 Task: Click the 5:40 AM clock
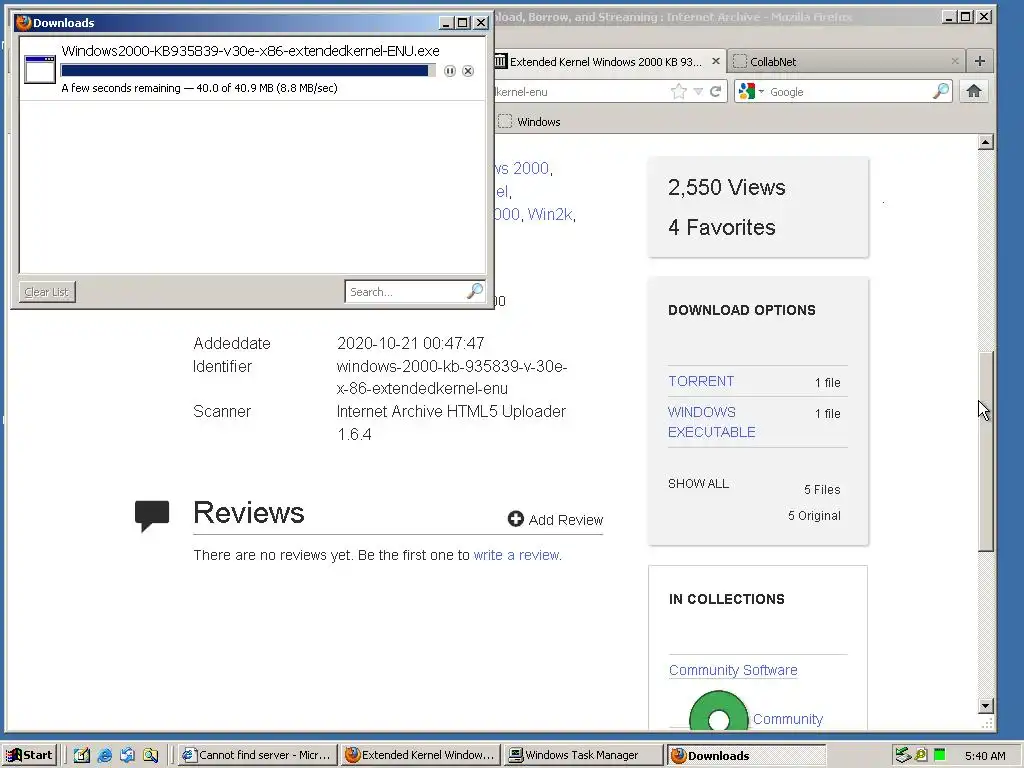click(x=985, y=756)
